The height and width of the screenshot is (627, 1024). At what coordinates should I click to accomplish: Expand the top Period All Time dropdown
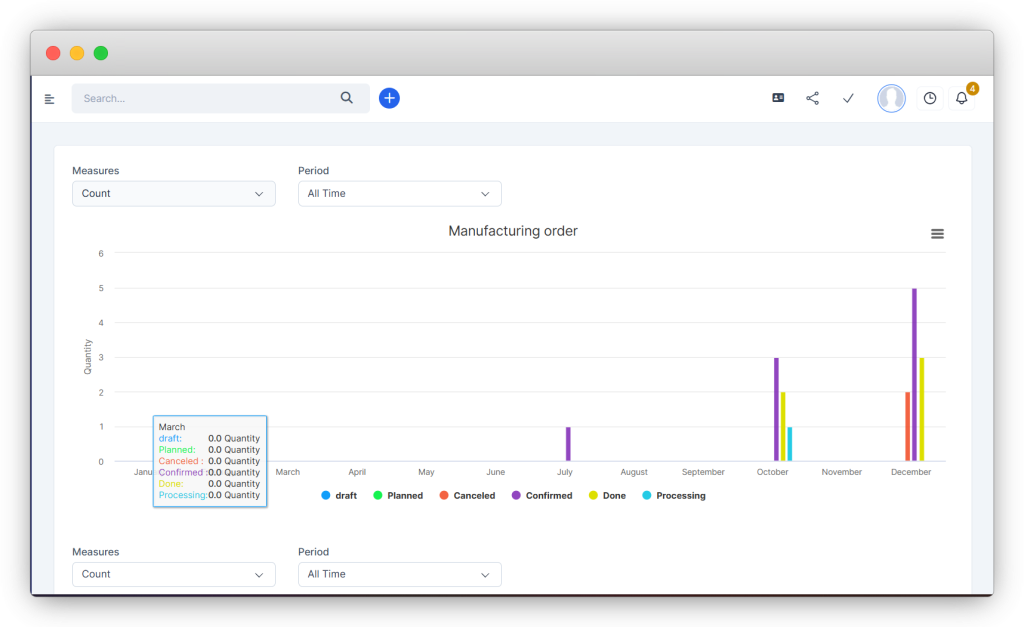(399, 194)
